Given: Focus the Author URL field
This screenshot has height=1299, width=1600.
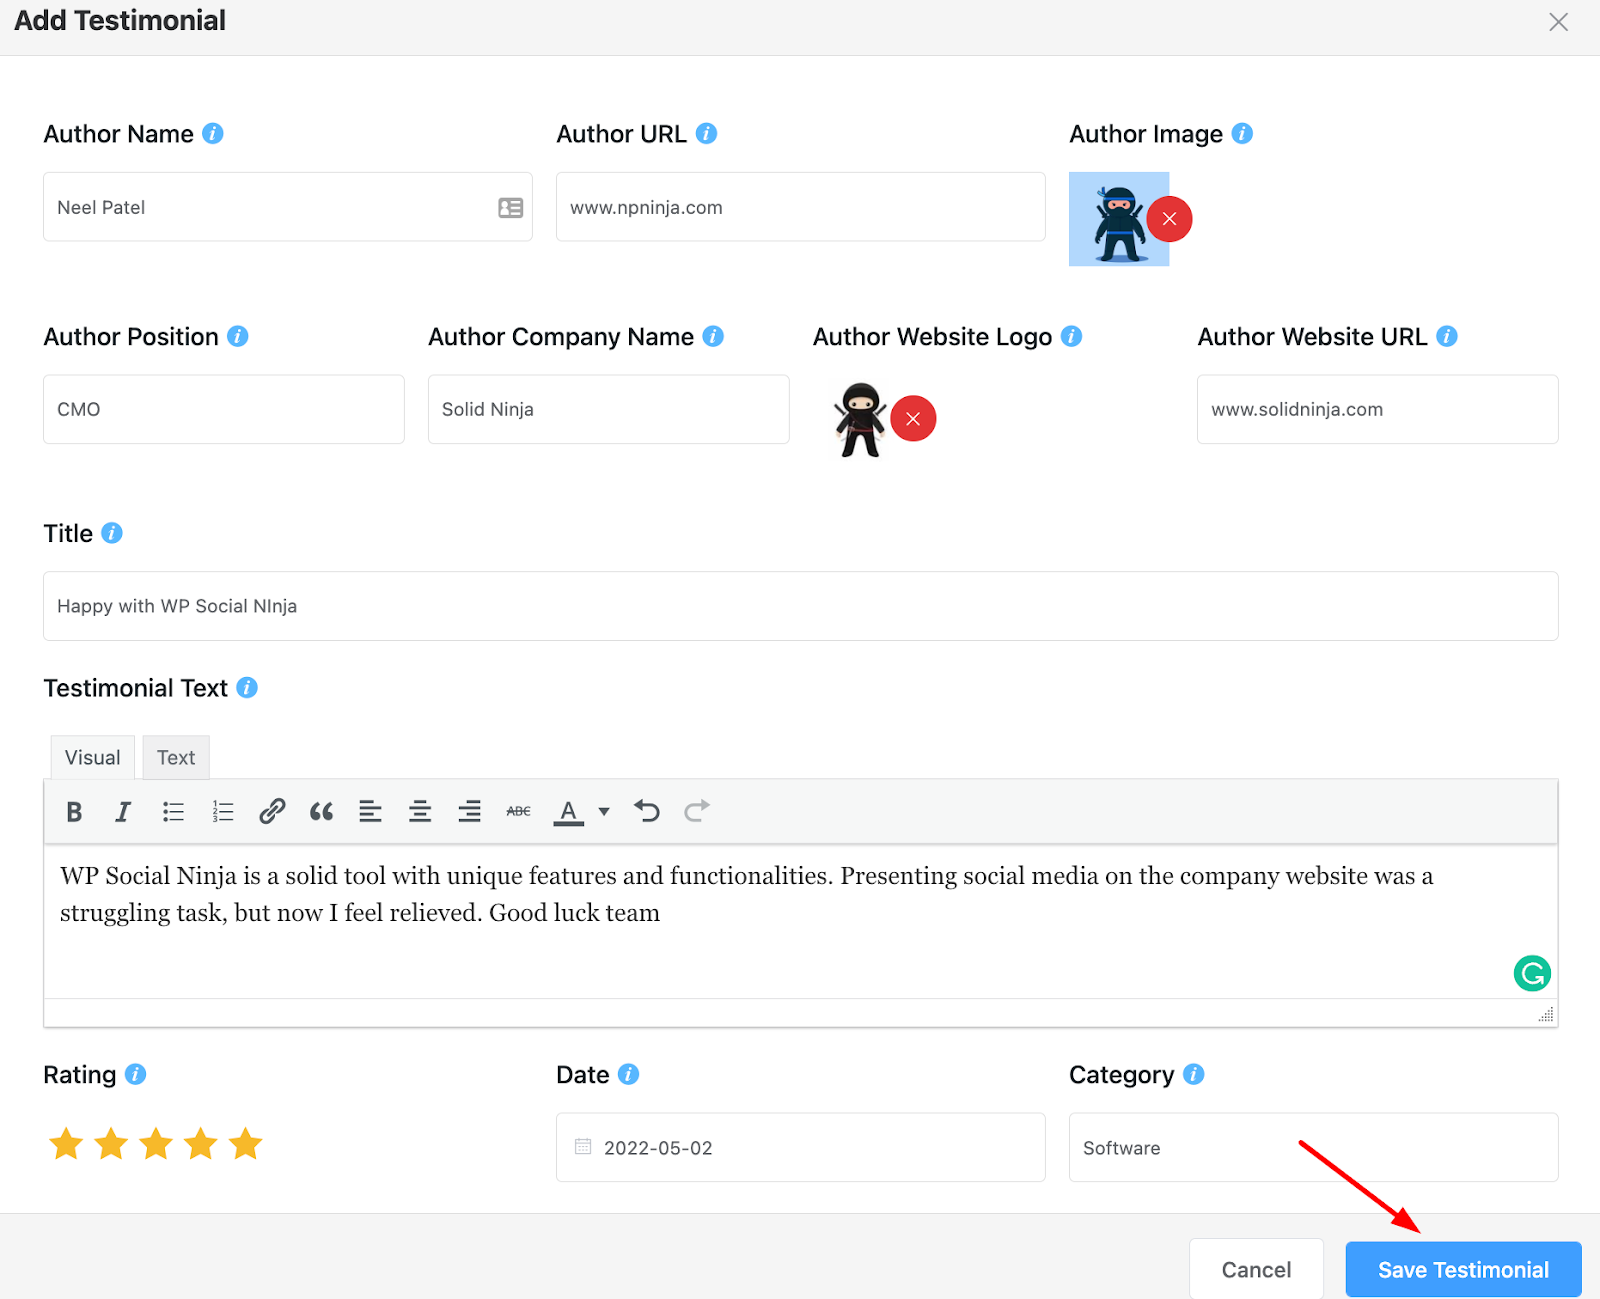Looking at the screenshot, I should tap(801, 207).
